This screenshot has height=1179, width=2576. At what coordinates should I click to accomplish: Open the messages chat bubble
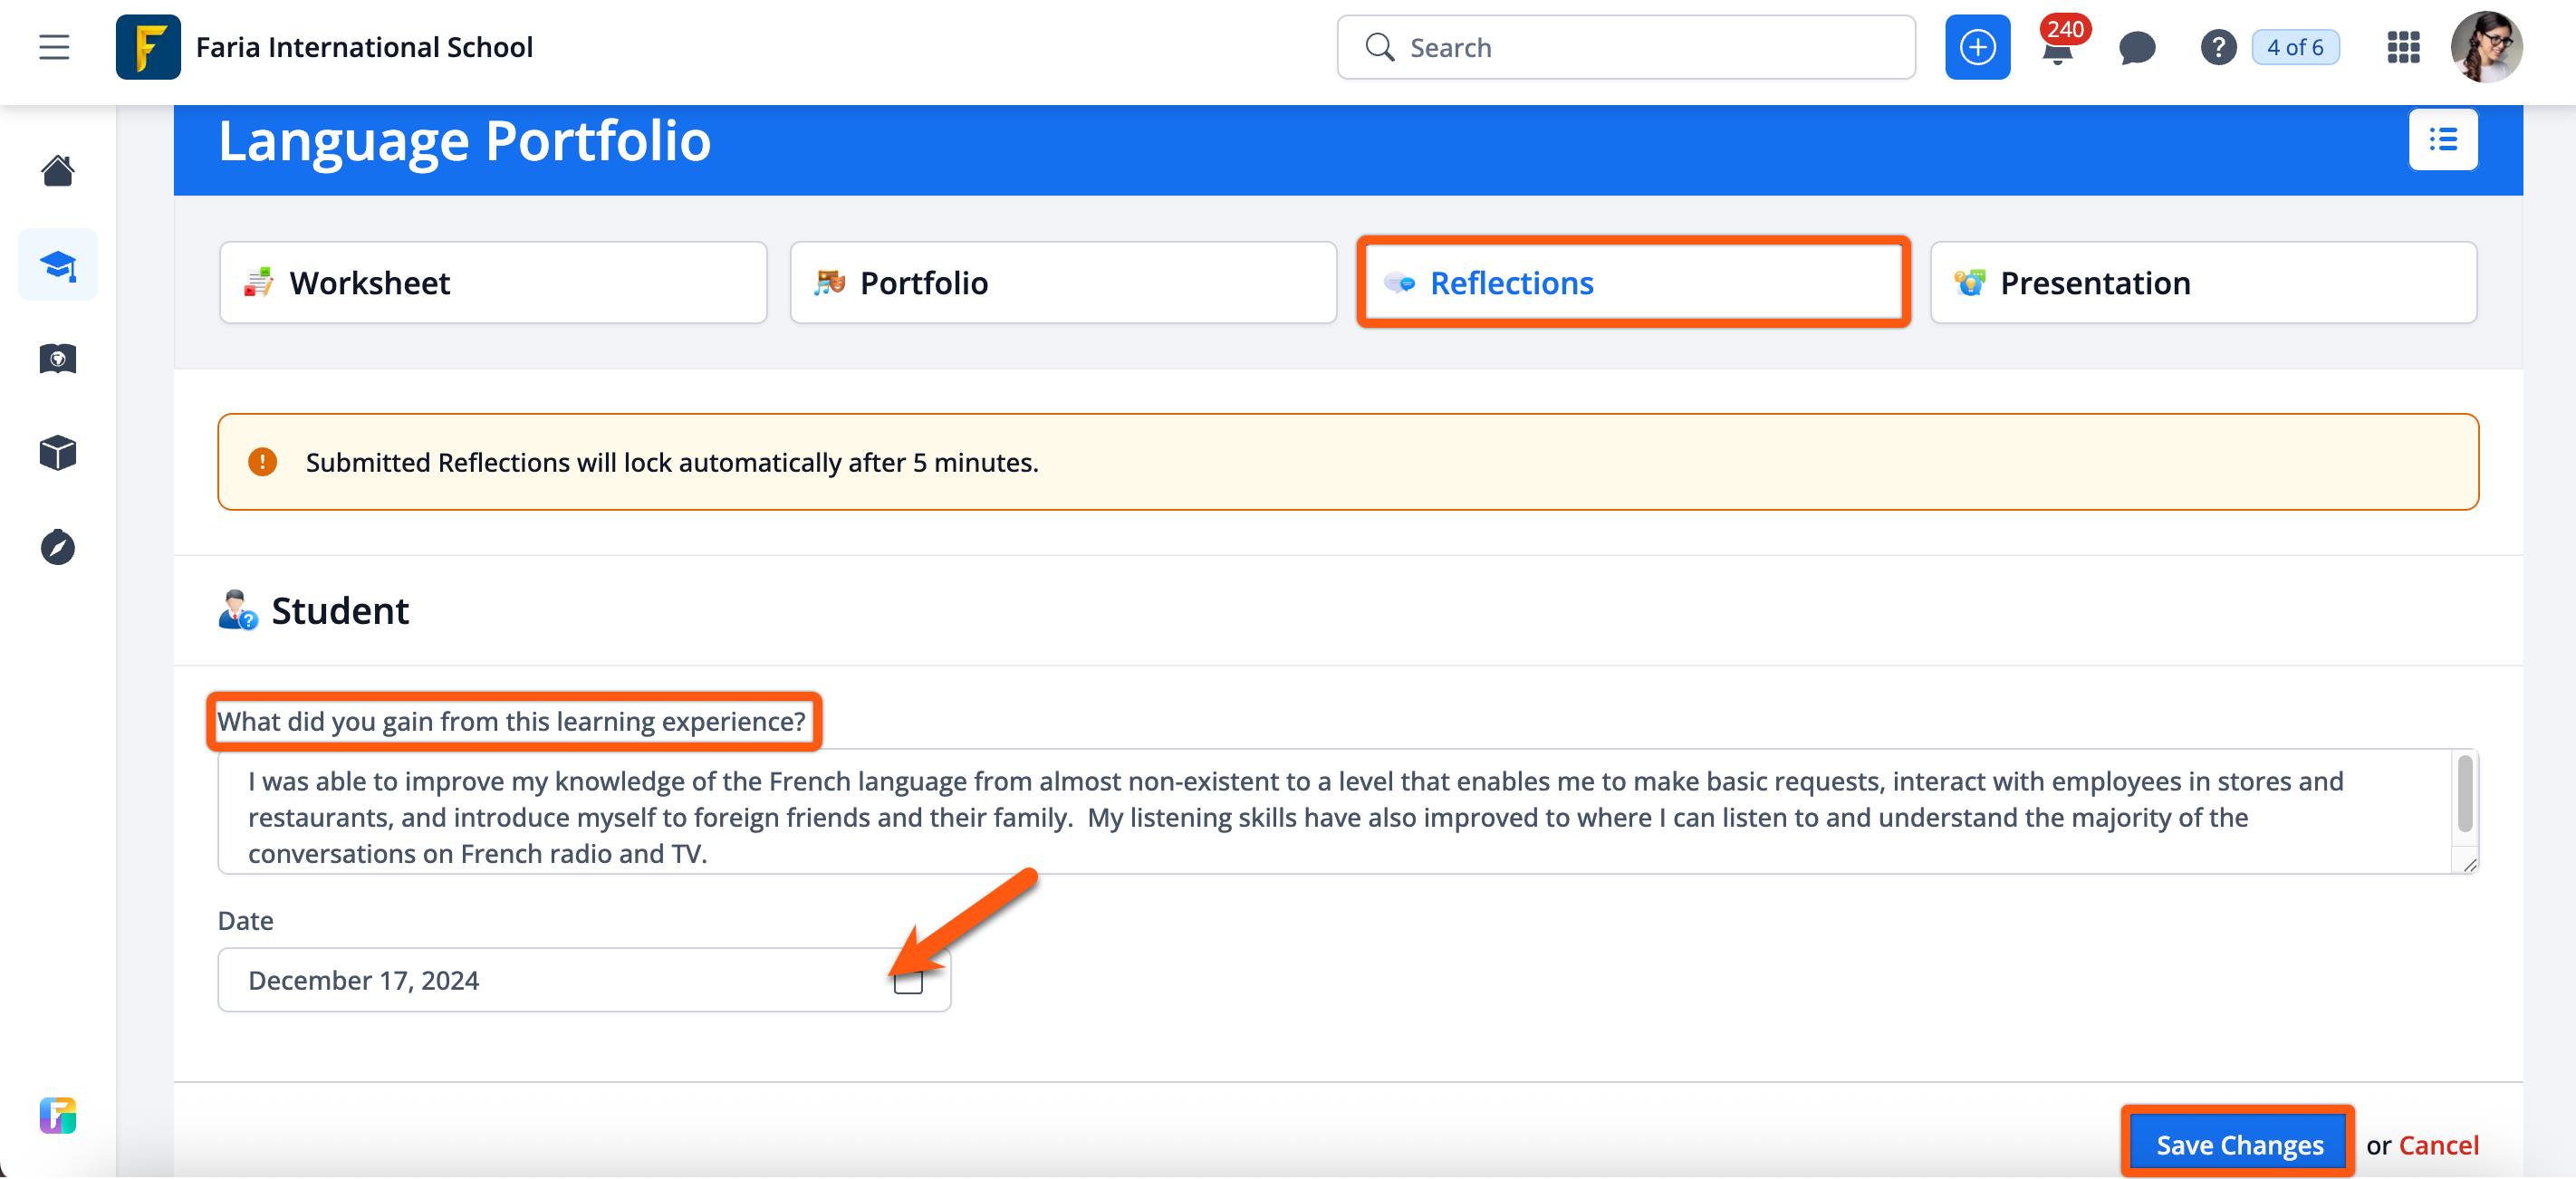[2137, 48]
